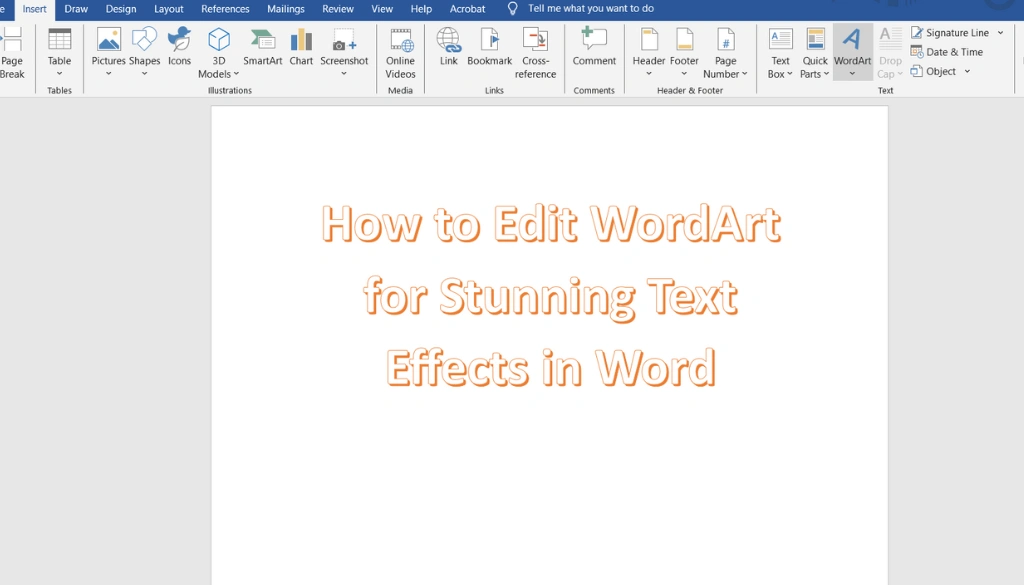The width and height of the screenshot is (1024, 585).
Task: Click the Header icon
Action: pos(649,39)
